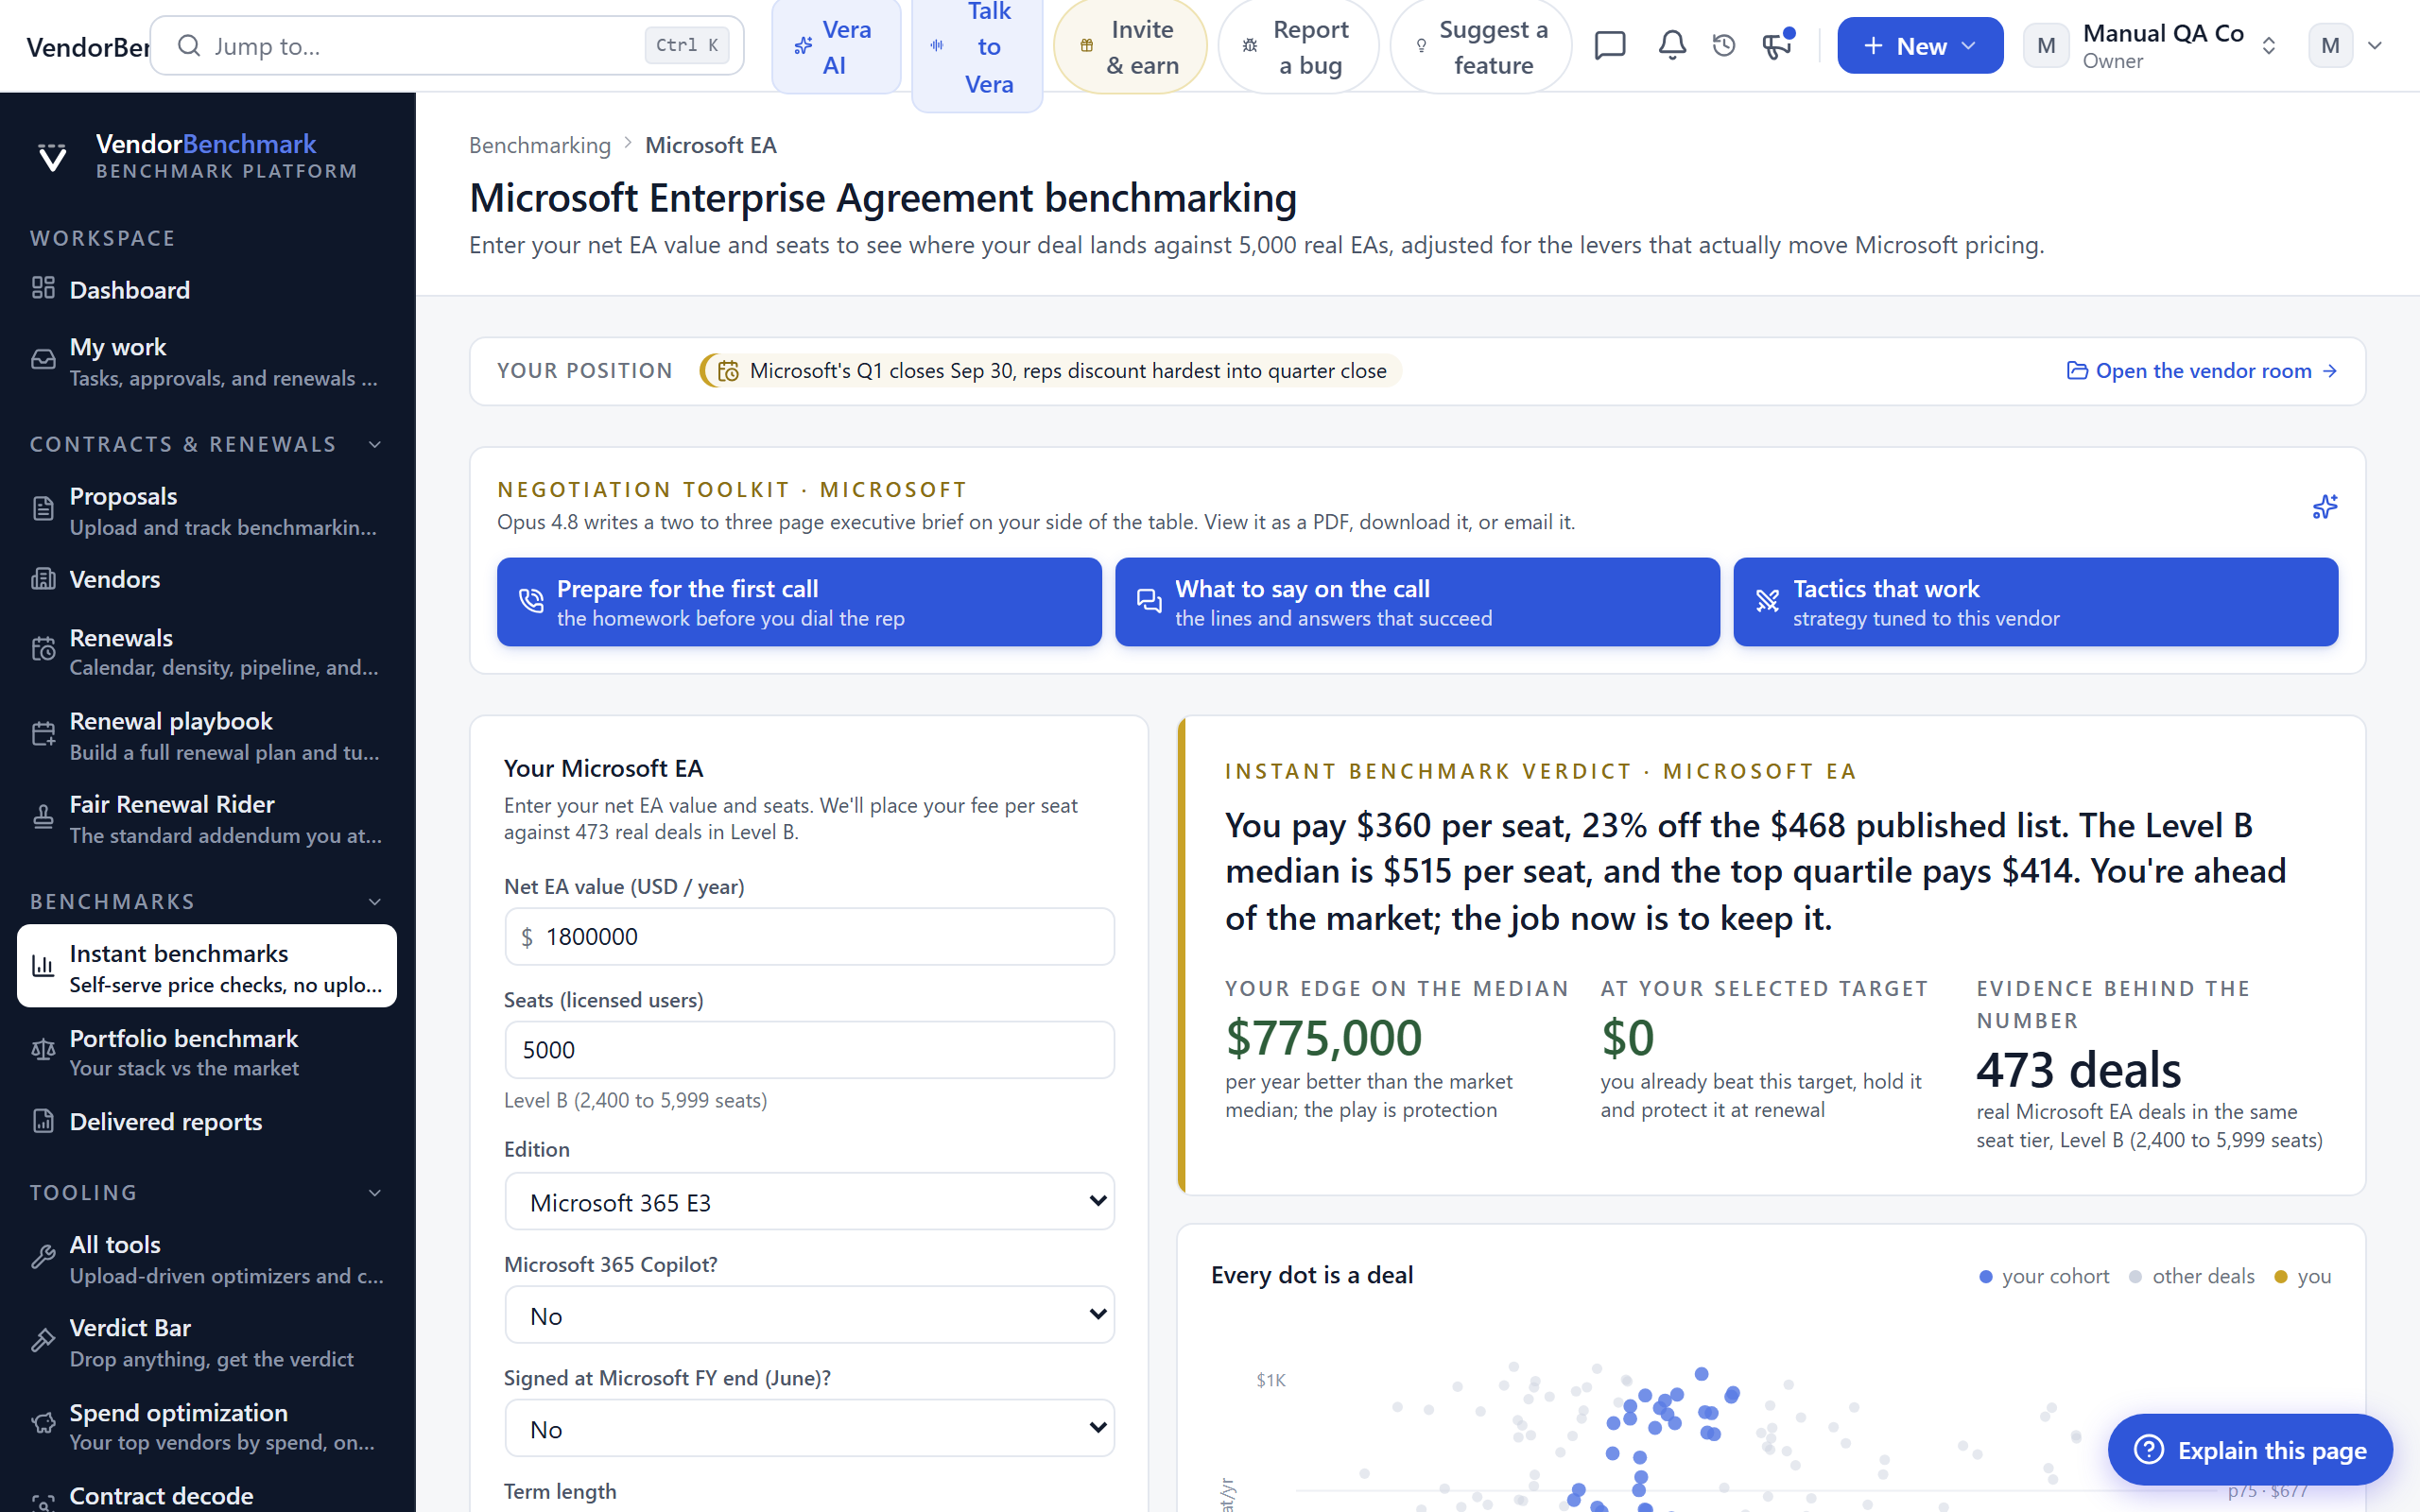The width and height of the screenshot is (2420, 1512).
Task: Click the Vera AI button
Action: [x=836, y=46]
